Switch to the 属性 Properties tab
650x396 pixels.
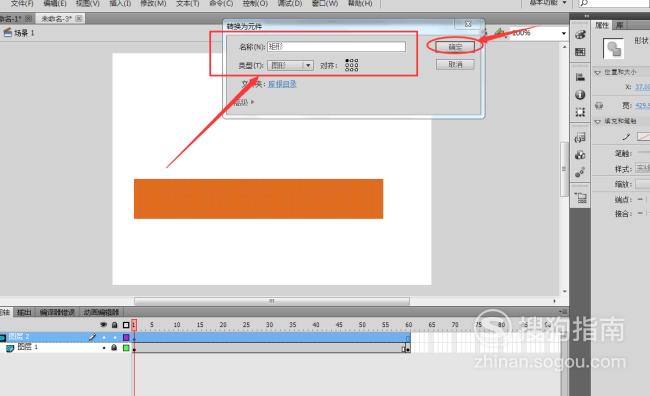tap(601, 25)
